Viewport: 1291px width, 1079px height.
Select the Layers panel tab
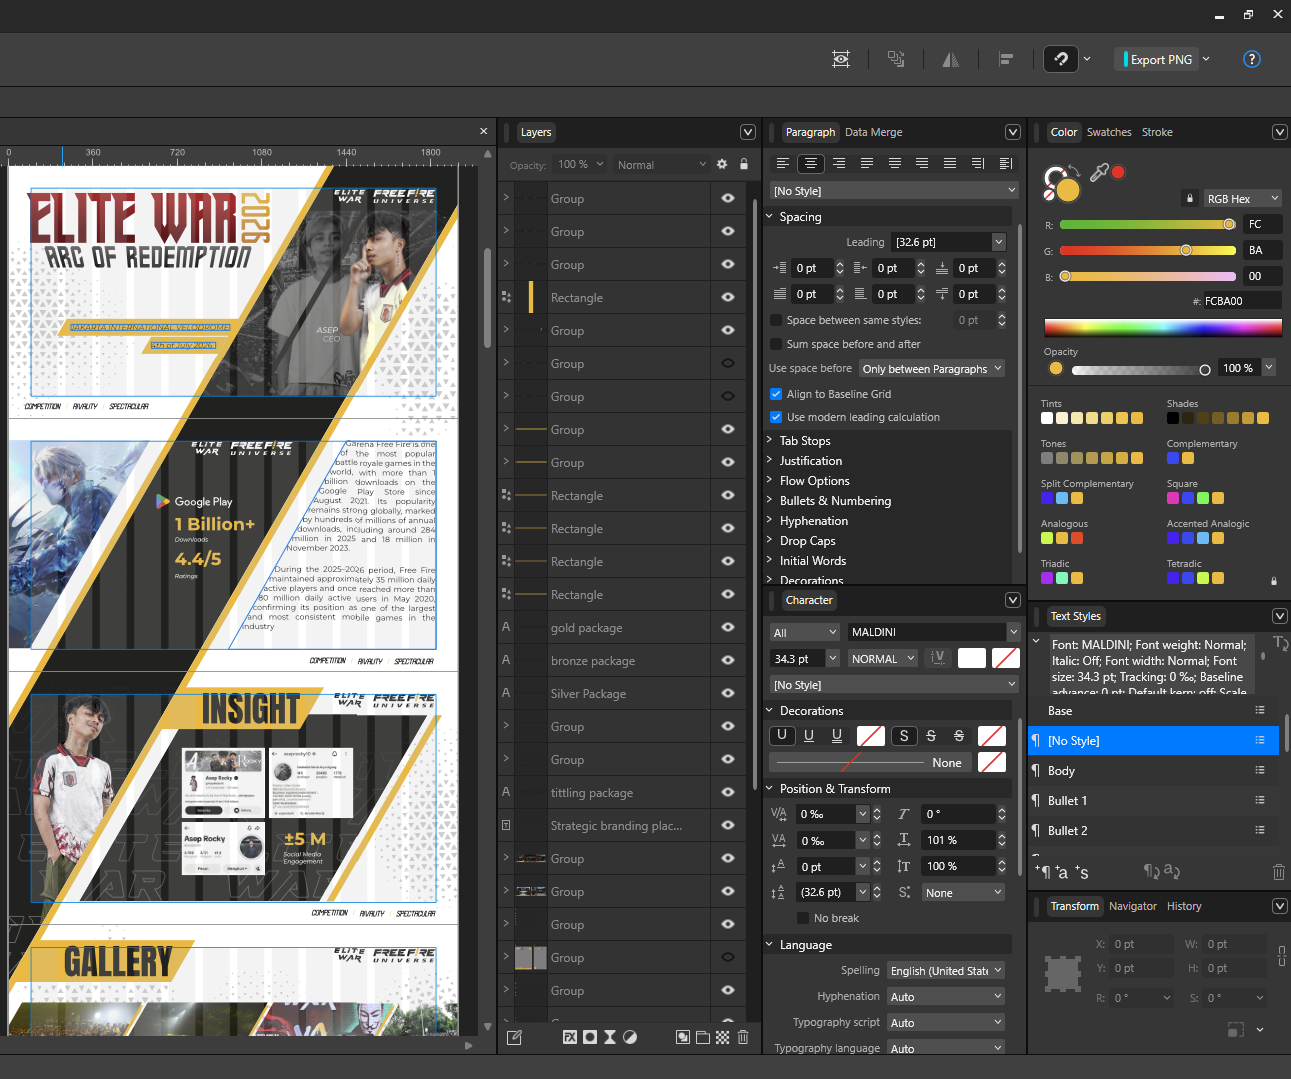(x=536, y=132)
